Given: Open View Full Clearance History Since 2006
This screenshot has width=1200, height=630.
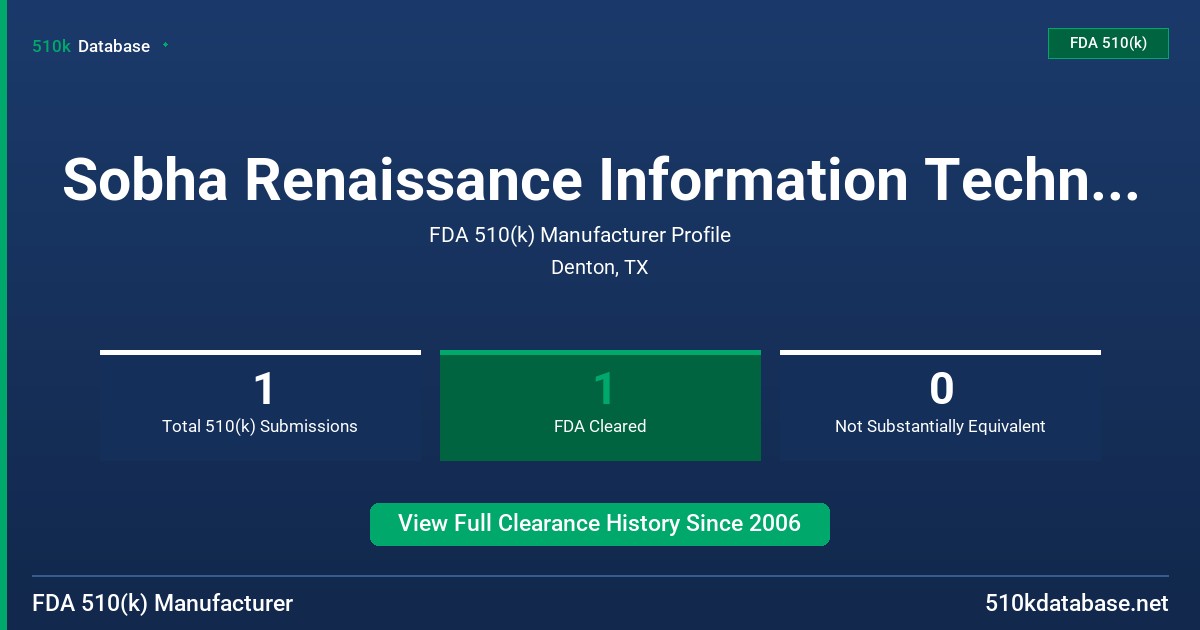Looking at the screenshot, I should [600, 524].
